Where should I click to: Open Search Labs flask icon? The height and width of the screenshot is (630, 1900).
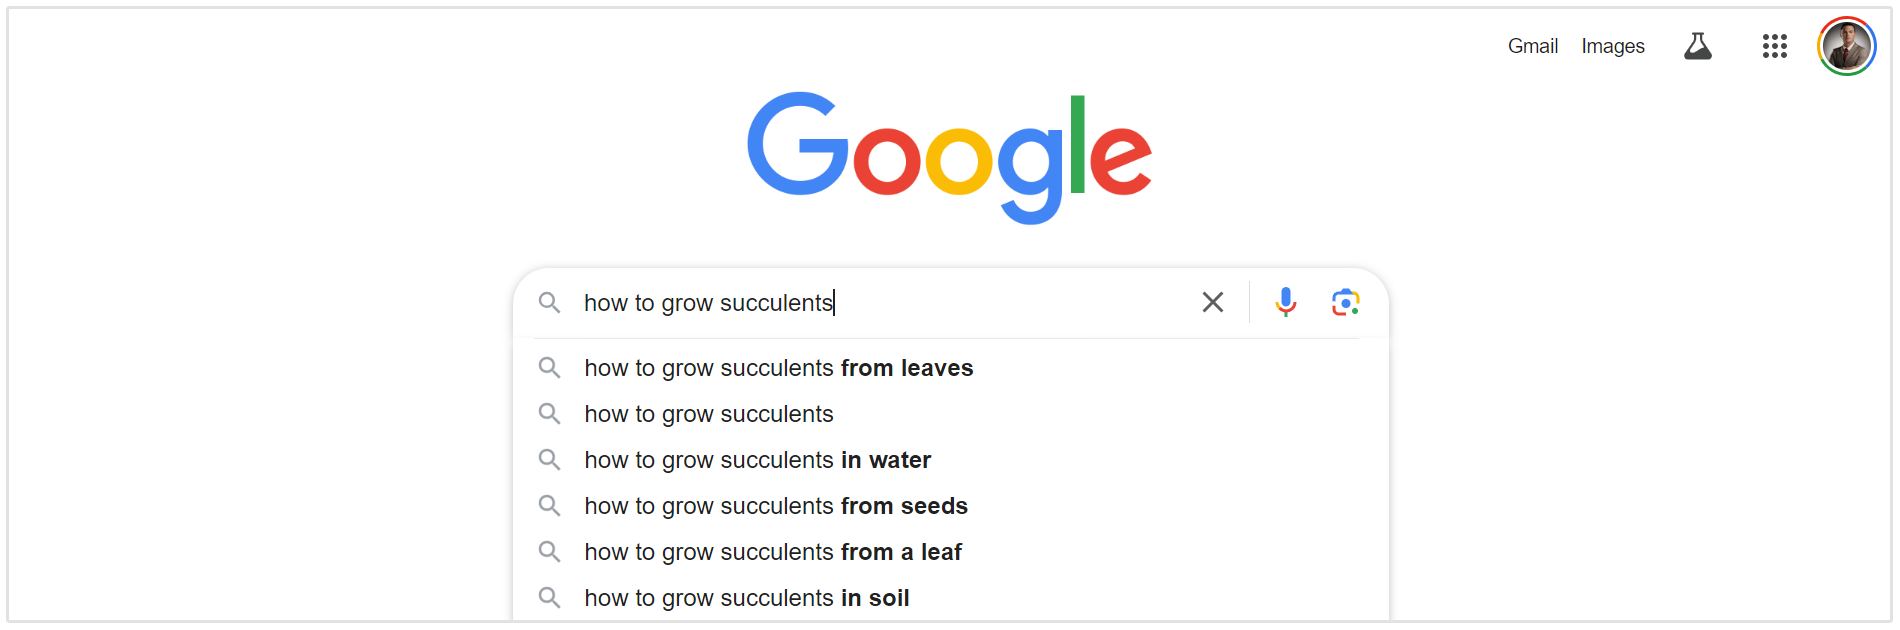pyautogui.click(x=1698, y=46)
